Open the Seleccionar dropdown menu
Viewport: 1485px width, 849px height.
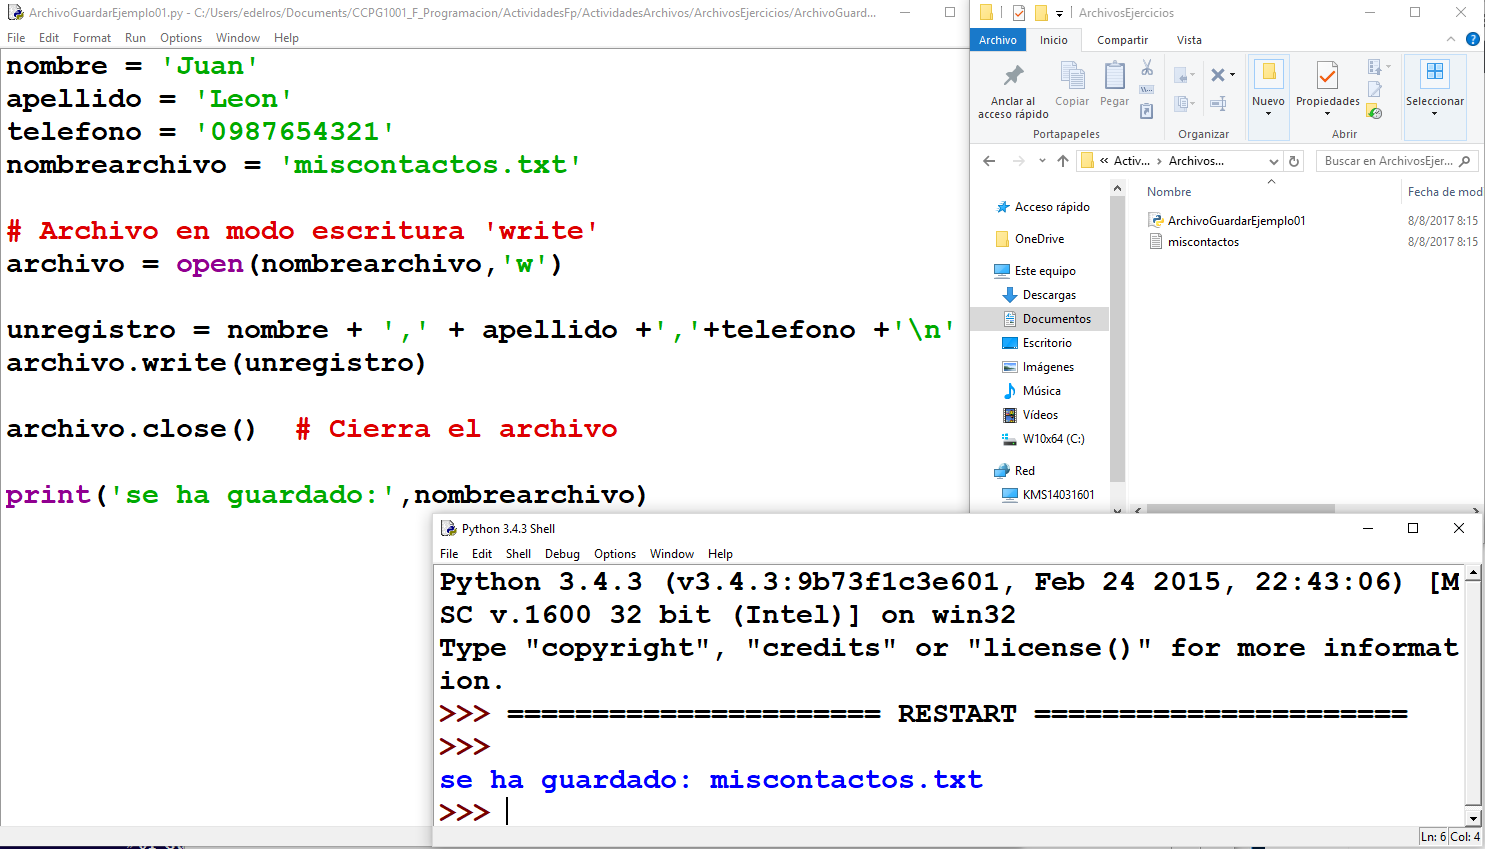(1435, 115)
